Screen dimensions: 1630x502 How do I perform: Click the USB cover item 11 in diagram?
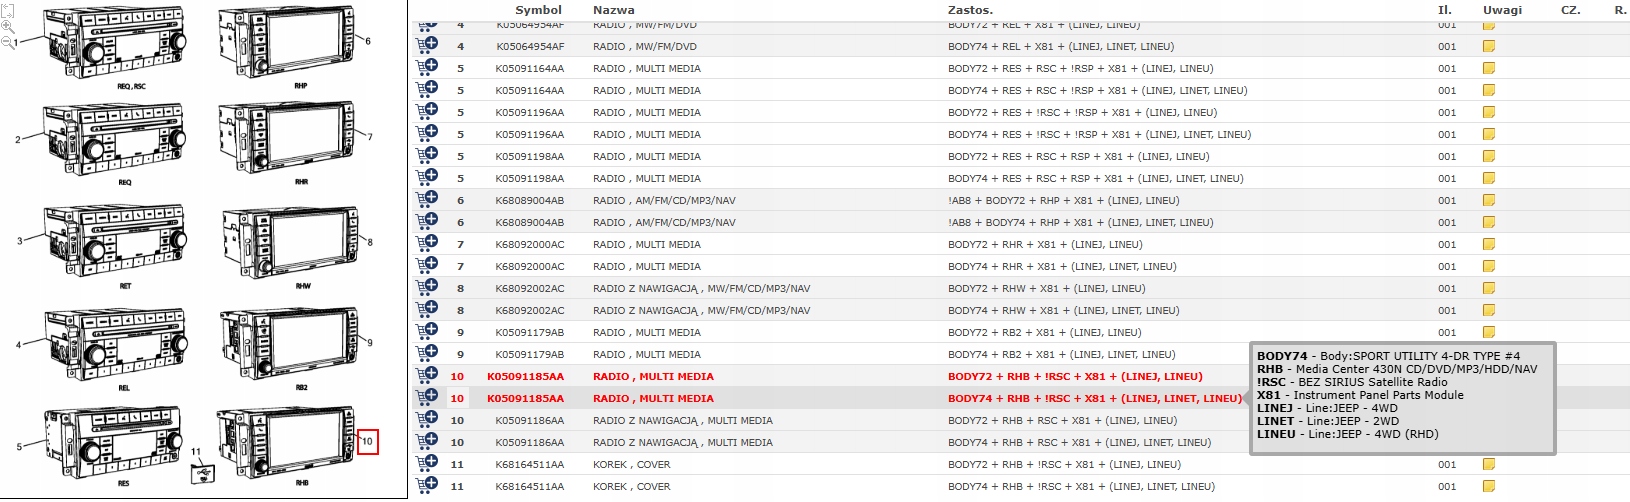(203, 468)
